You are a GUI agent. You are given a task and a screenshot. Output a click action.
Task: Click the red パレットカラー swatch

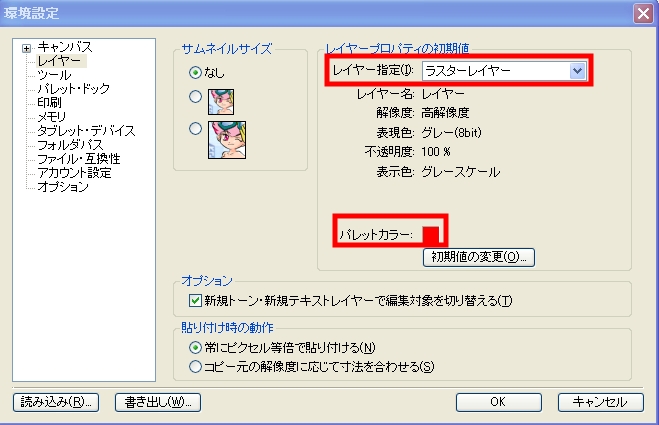coord(431,235)
